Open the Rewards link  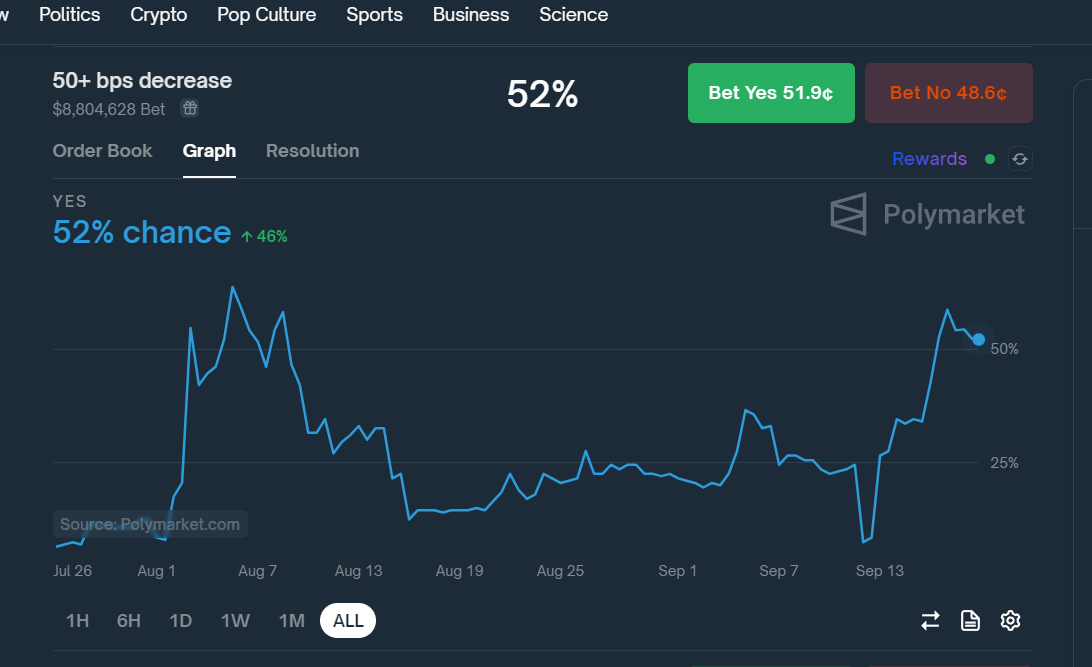point(929,159)
